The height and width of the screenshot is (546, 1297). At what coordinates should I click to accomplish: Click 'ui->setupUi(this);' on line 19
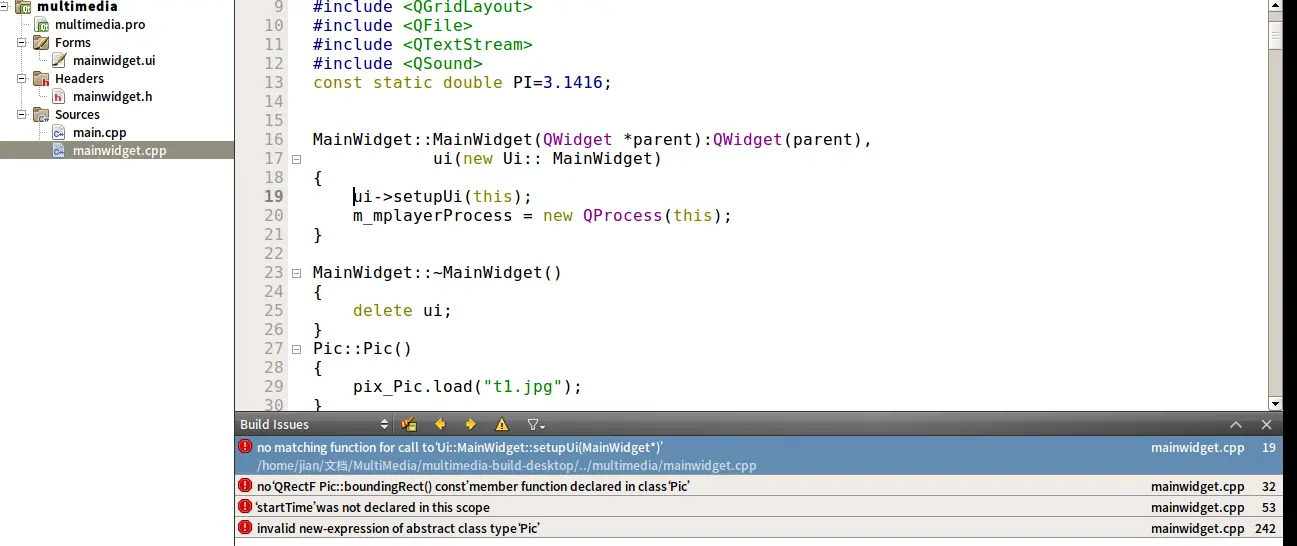[442, 196]
